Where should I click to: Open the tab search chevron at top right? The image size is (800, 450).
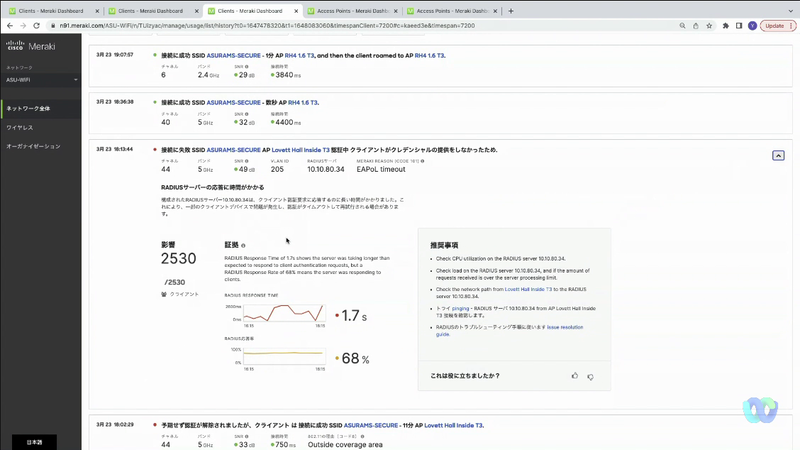click(790, 11)
